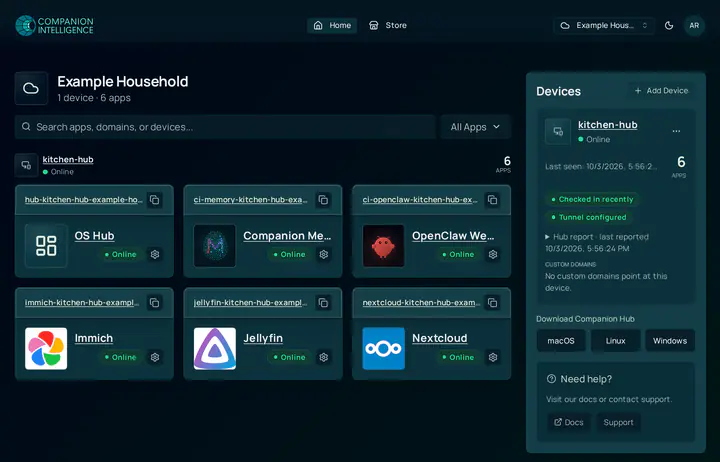Open the Docs link button
Image resolution: width=720 pixels, height=462 pixels.
(x=568, y=423)
